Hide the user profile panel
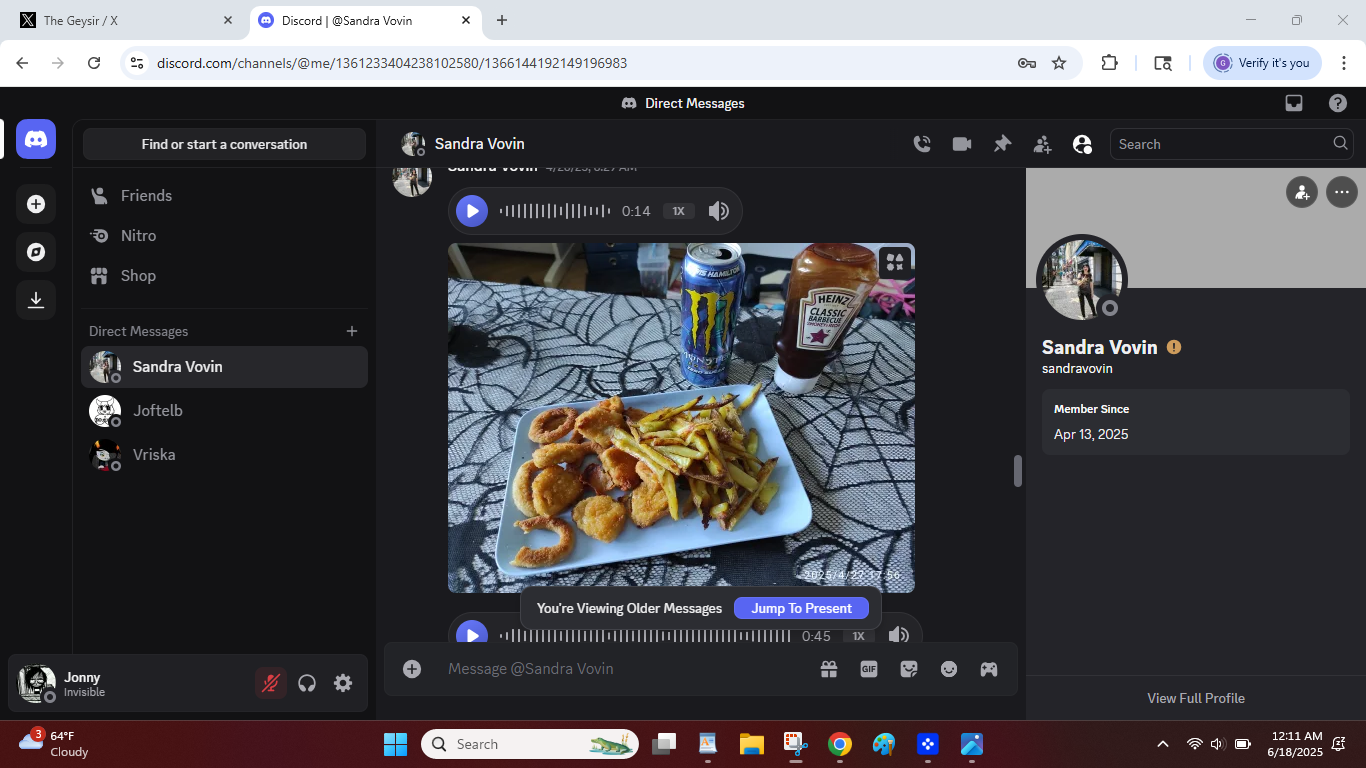This screenshot has height=768, width=1366. click(x=1082, y=144)
